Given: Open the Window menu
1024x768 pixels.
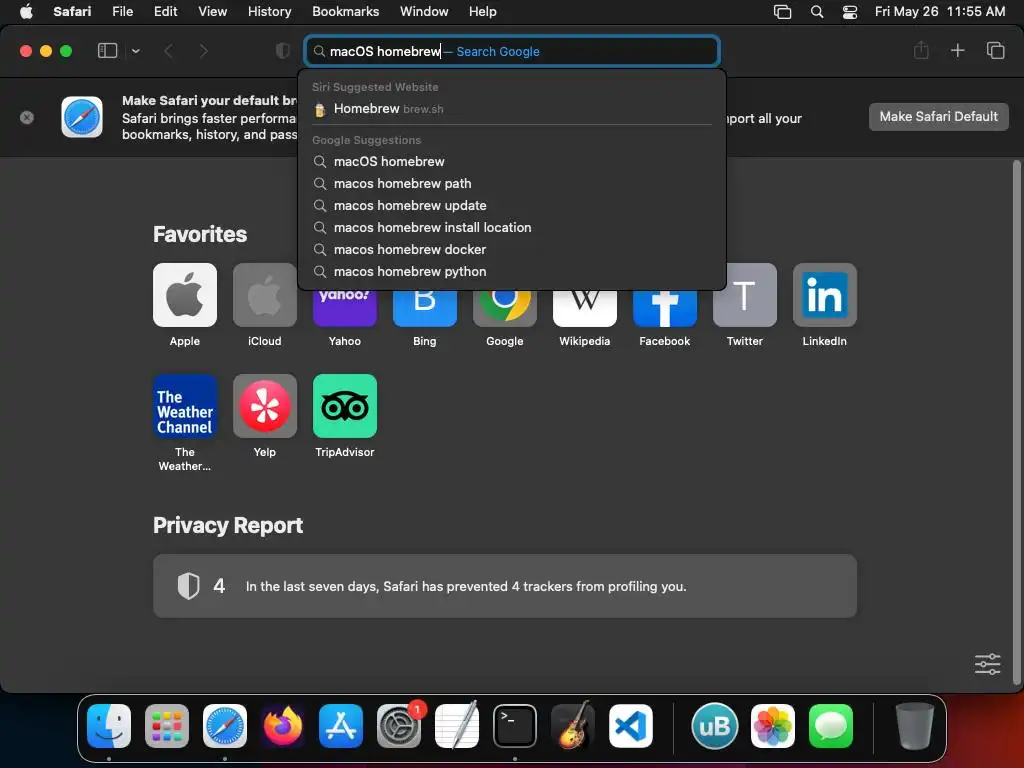Looking at the screenshot, I should pyautogui.click(x=424, y=12).
